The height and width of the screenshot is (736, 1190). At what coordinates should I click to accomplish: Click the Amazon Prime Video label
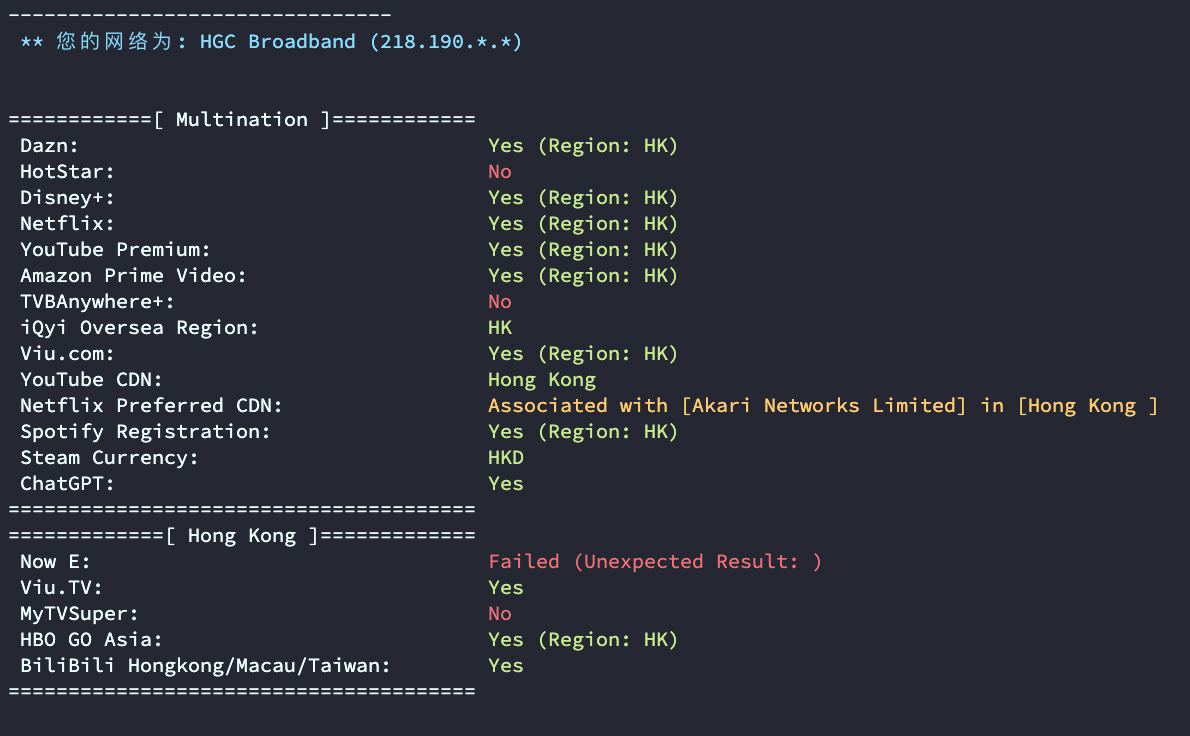tap(133, 275)
